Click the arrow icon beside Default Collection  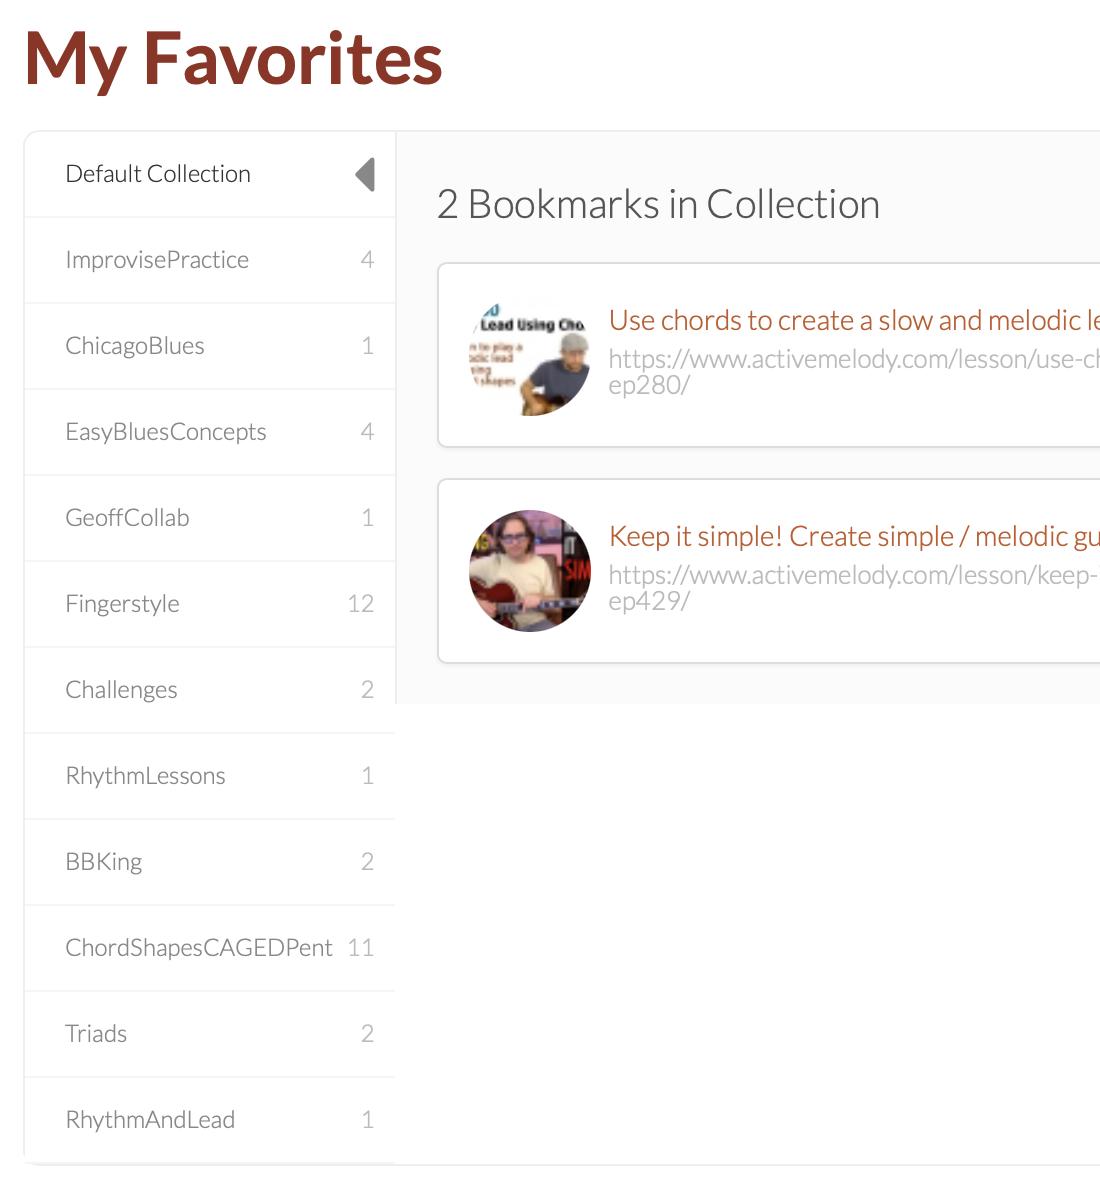click(365, 174)
